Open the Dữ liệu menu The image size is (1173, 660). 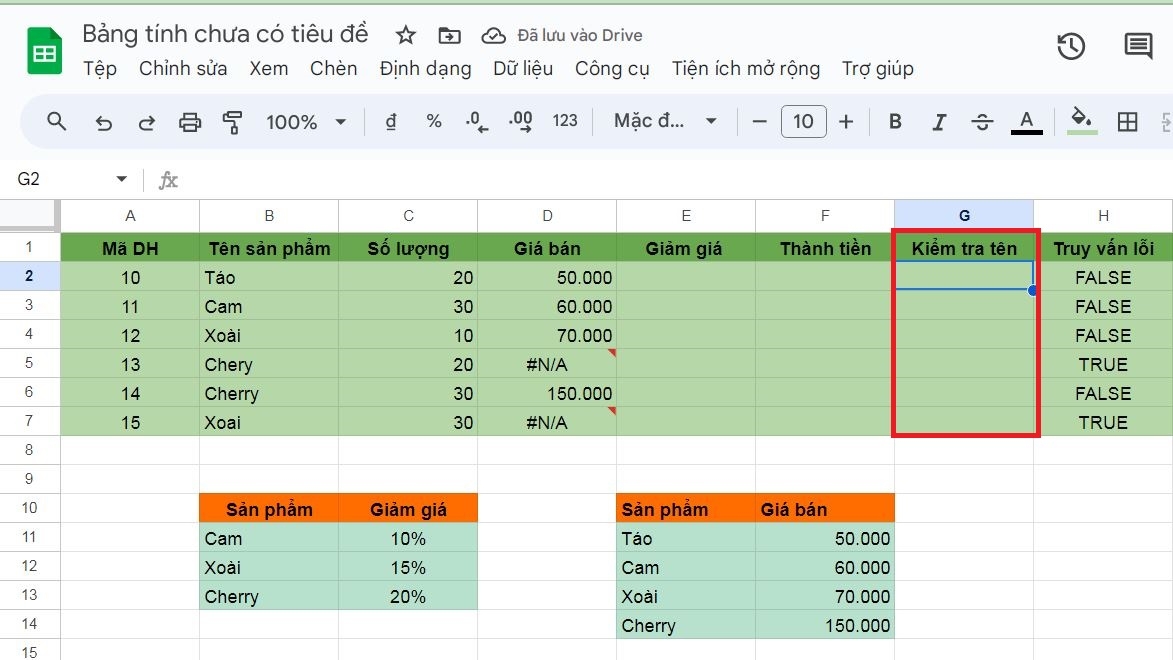(x=523, y=69)
